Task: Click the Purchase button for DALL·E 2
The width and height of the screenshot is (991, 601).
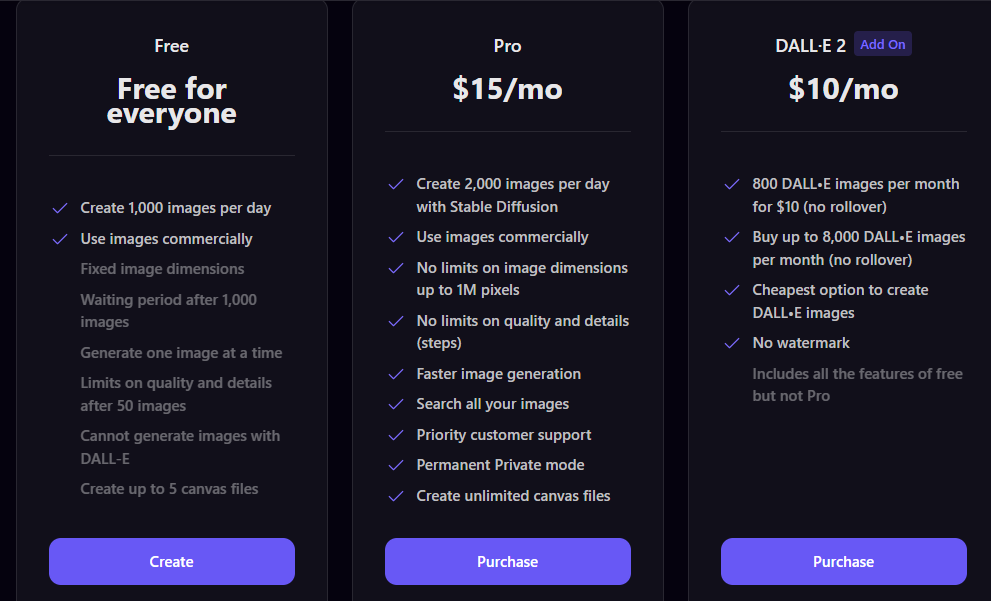Action: coord(844,561)
